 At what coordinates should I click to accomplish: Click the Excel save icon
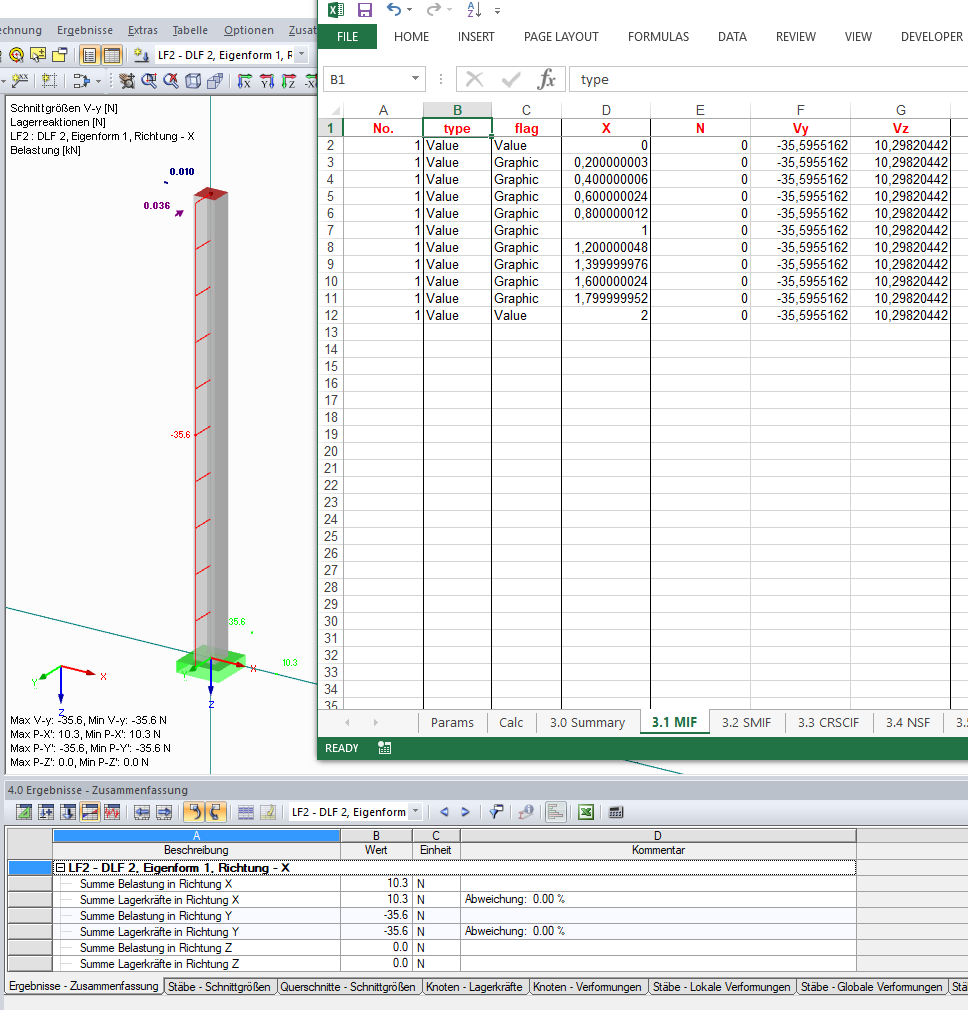(x=365, y=10)
